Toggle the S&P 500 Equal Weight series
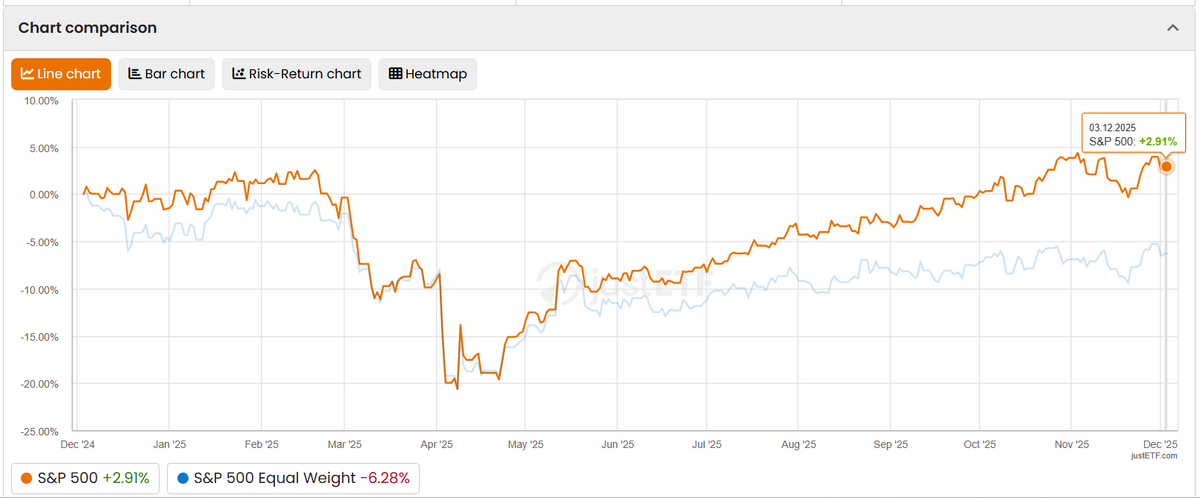1200x498 pixels. (x=294, y=478)
